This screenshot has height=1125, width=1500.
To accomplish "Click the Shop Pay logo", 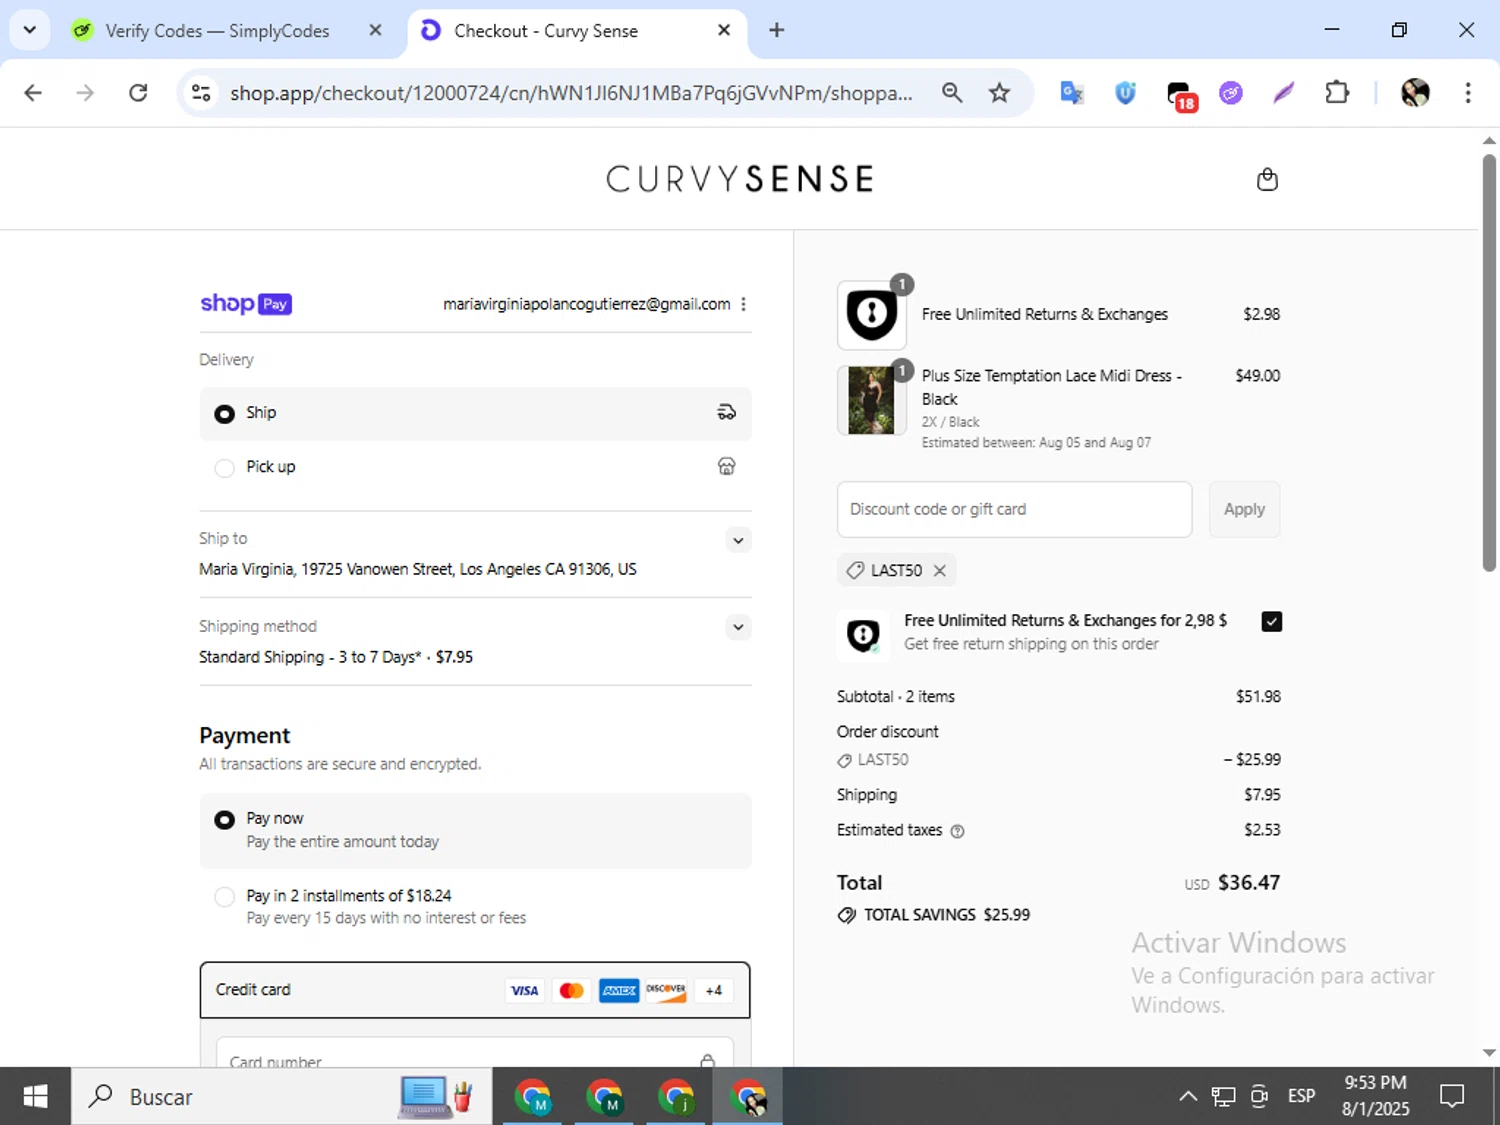I will (246, 303).
